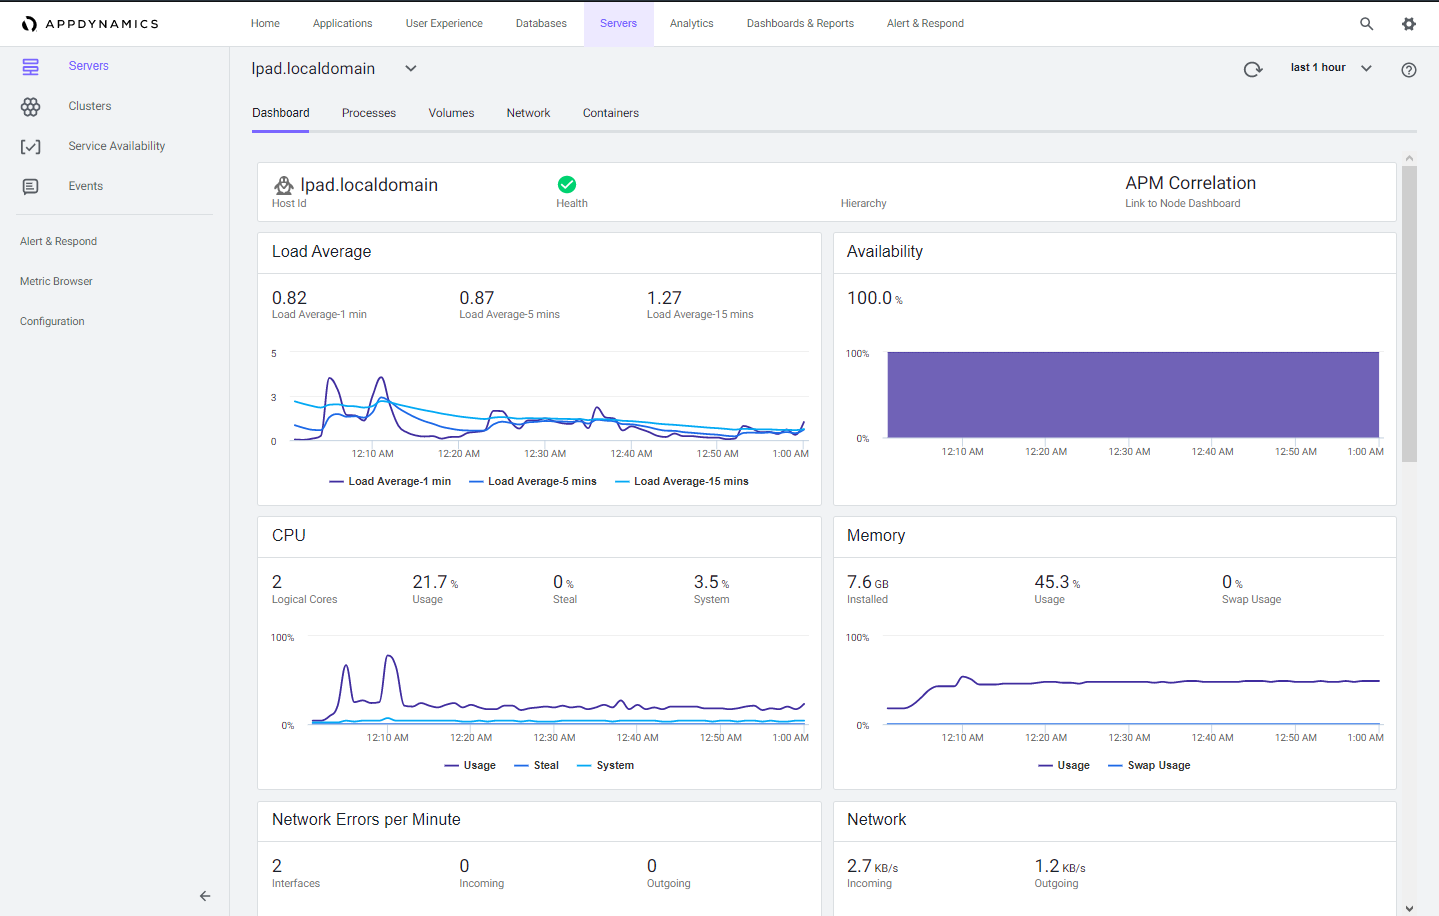This screenshot has height=916, width=1439.
Task: Switch to the Volumes tab
Action: tap(451, 113)
